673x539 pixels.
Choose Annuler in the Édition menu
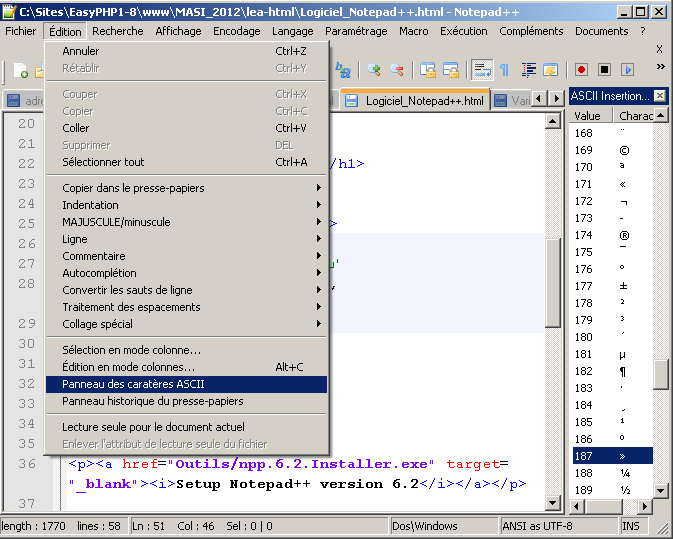(186, 51)
